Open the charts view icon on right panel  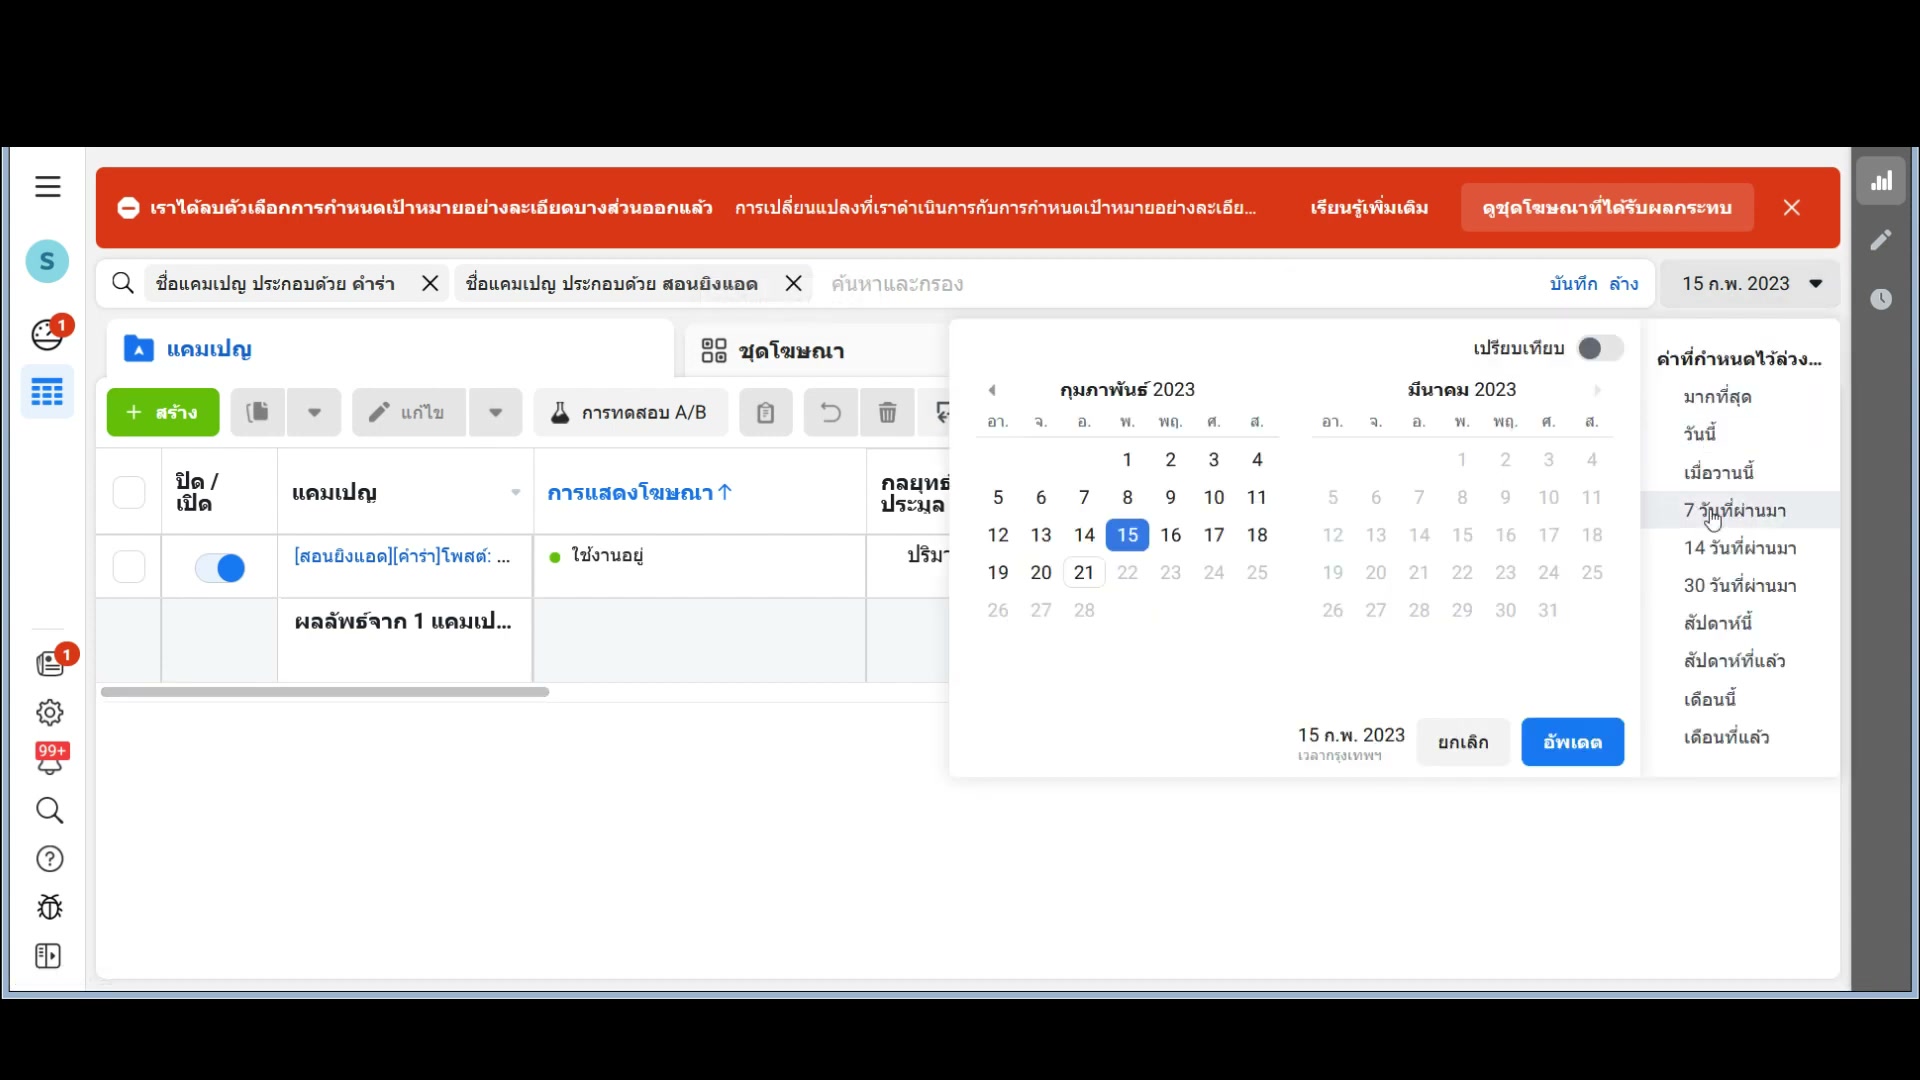click(1881, 181)
